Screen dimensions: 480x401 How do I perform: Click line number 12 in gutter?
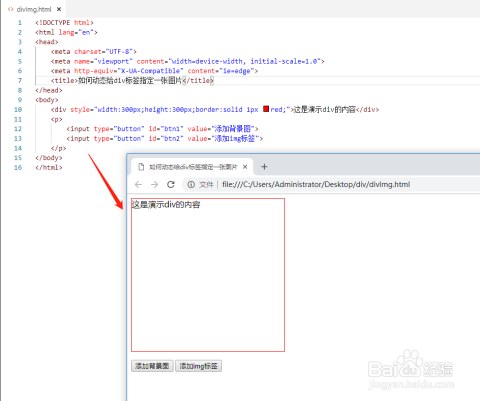coord(18,129)
